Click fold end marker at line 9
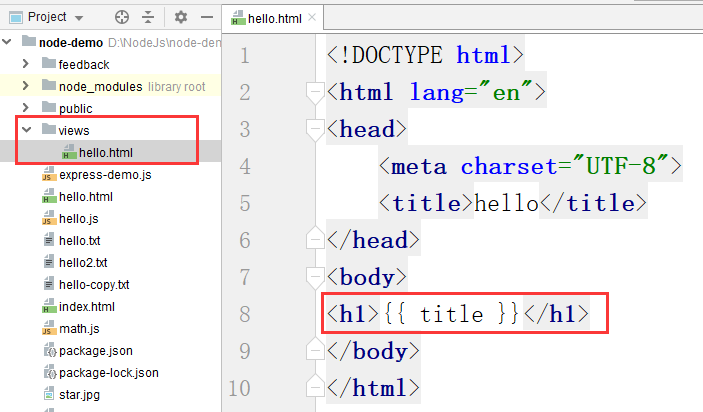703x412 pixels. [315, 349]
